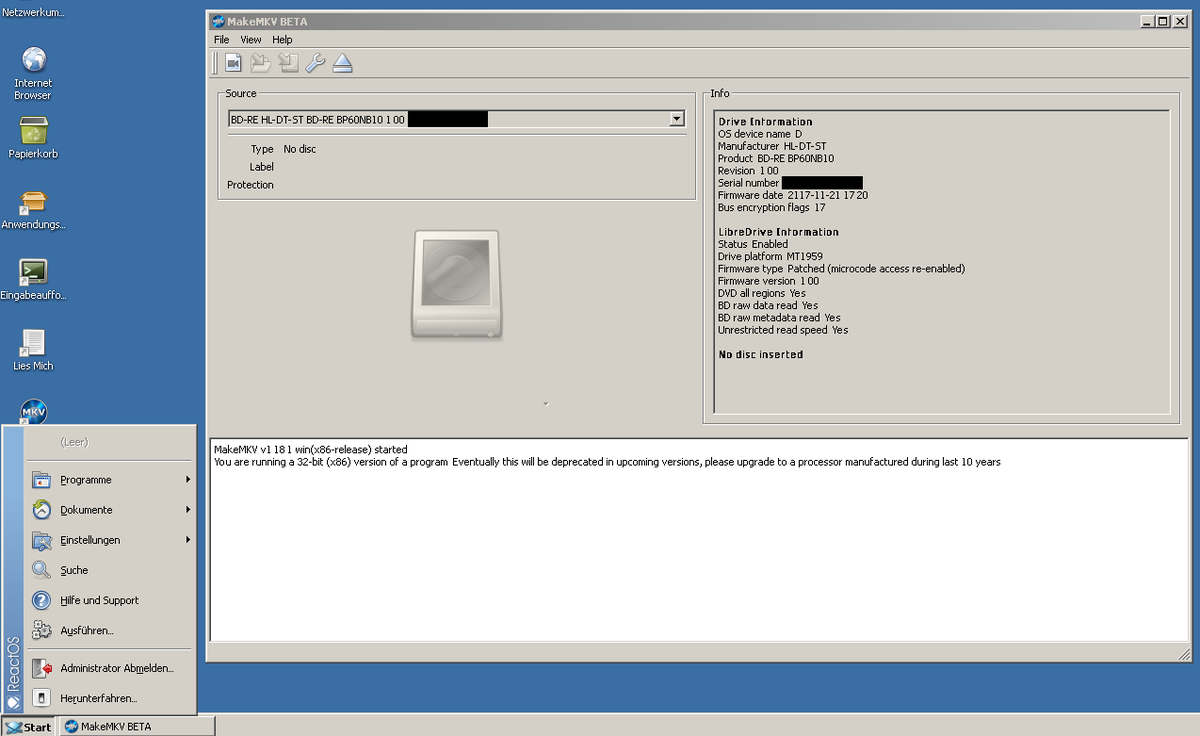Click the 32-bit version warning log line
Screen dimensions: 1200x736
click(x=607, y=462)
